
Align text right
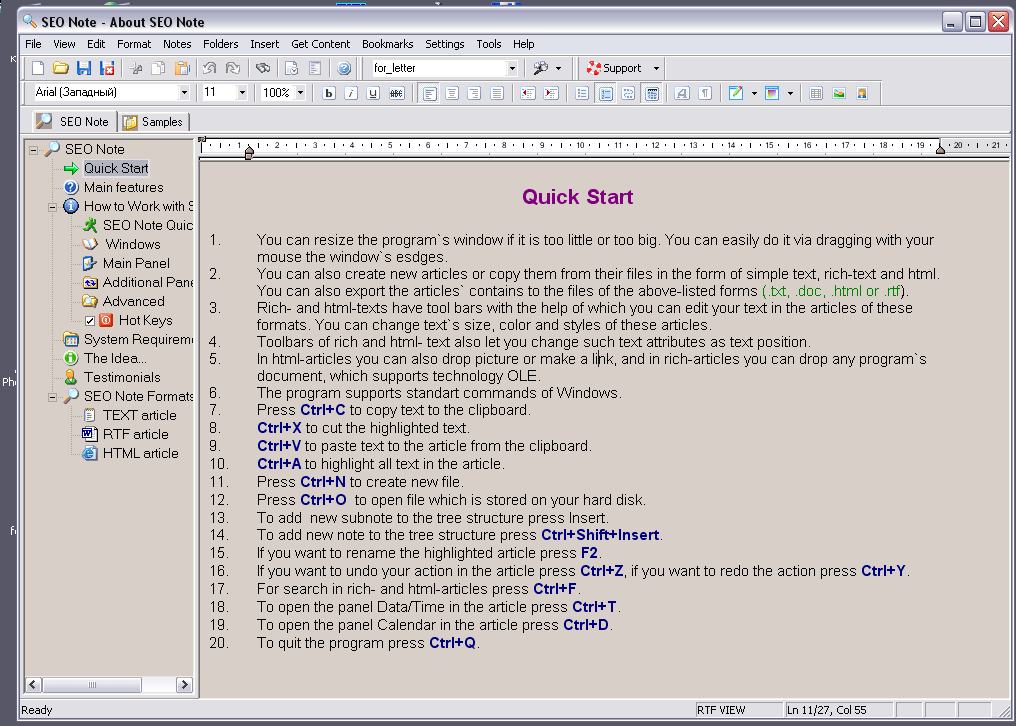(474, 93)
